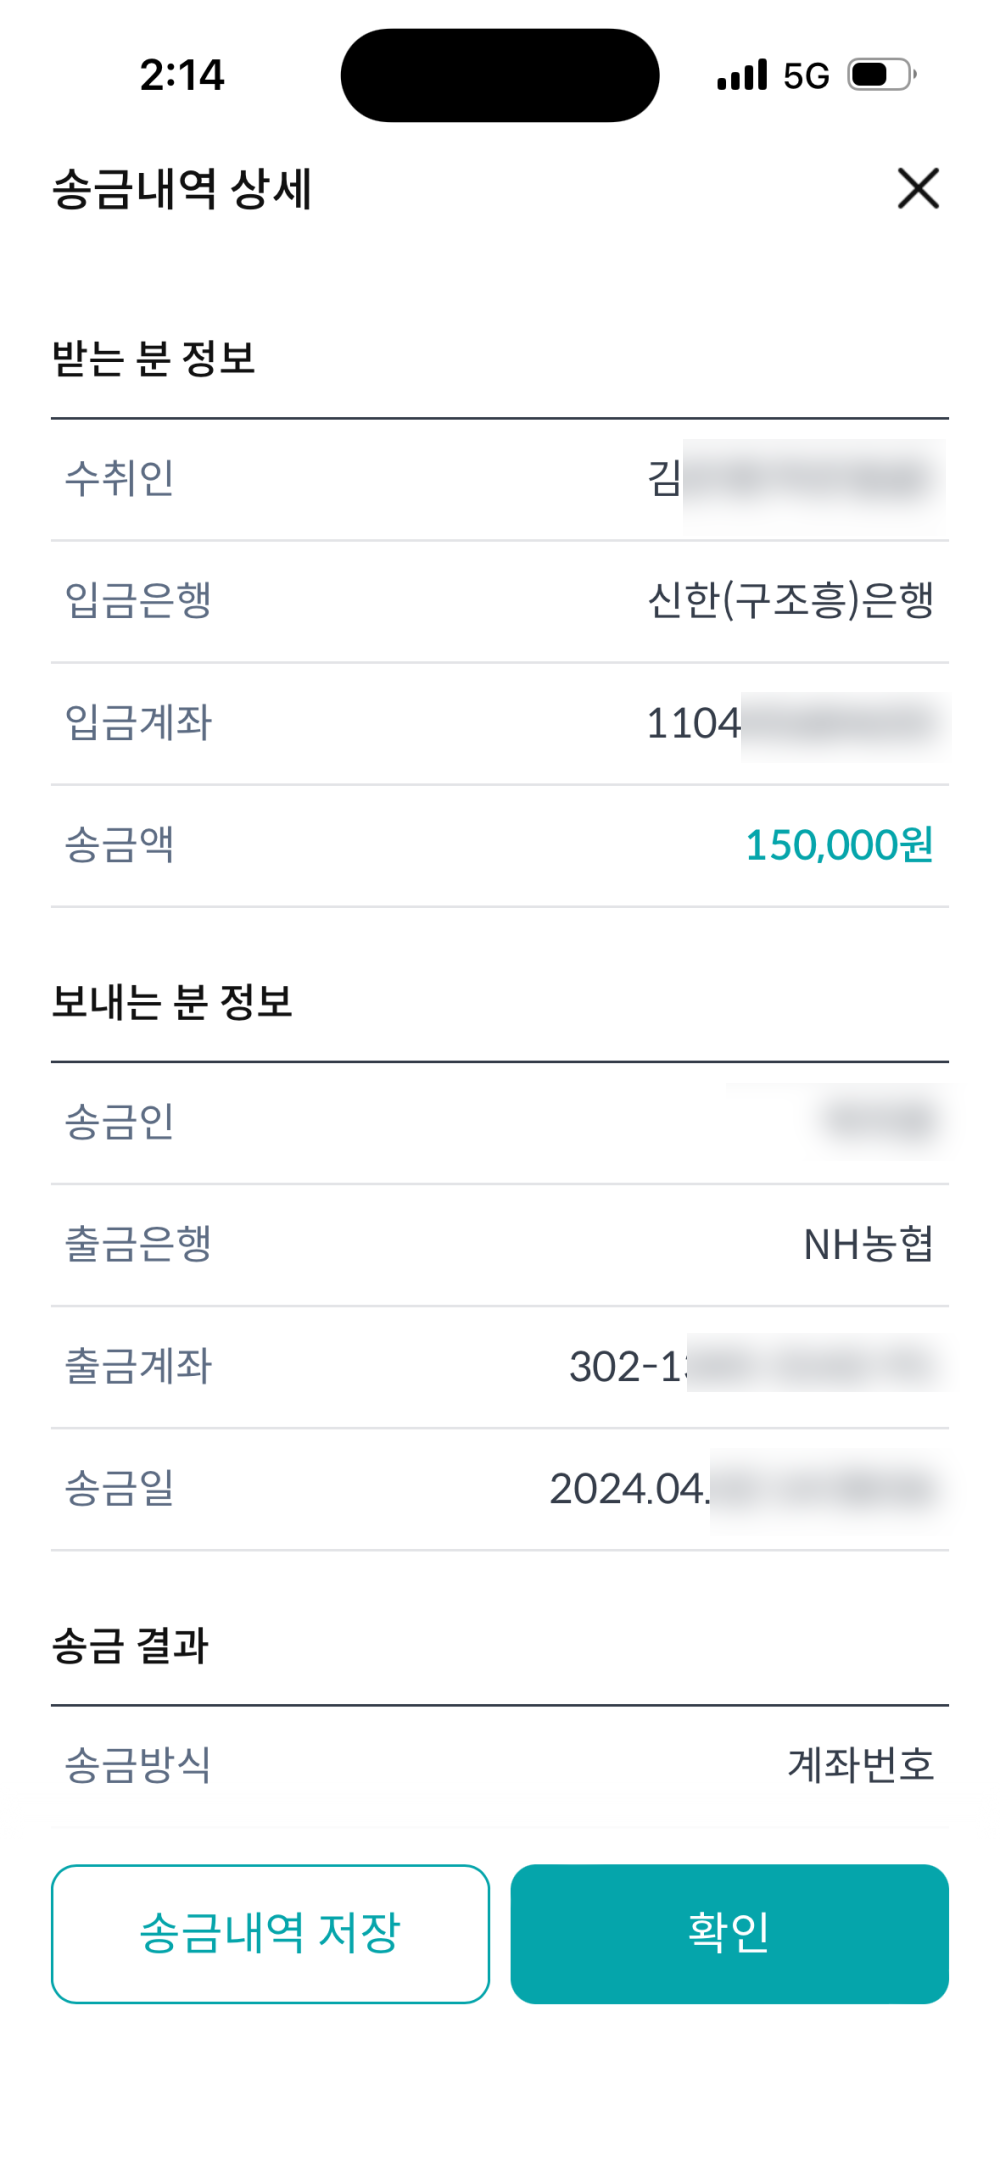Tap the 계좌번호 transfer method value

click(x=860, y=1764)
